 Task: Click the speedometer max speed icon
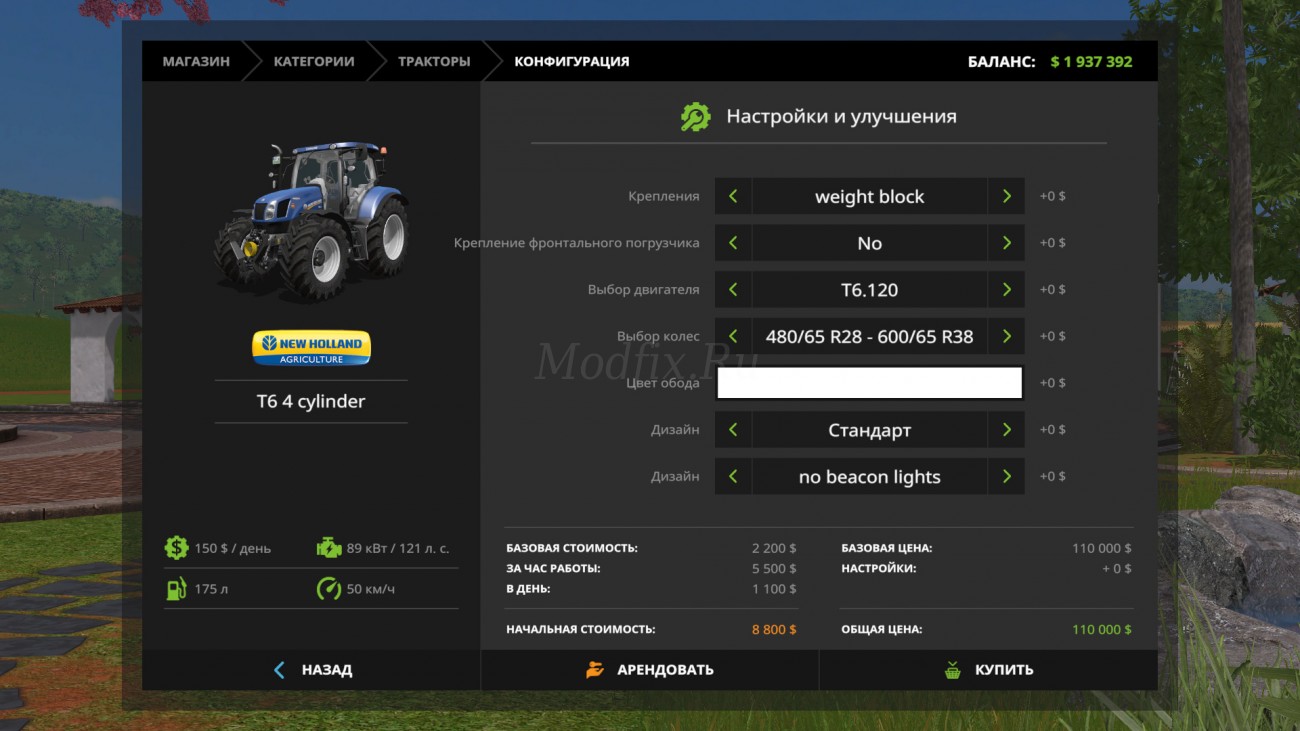tap(328, 589)
